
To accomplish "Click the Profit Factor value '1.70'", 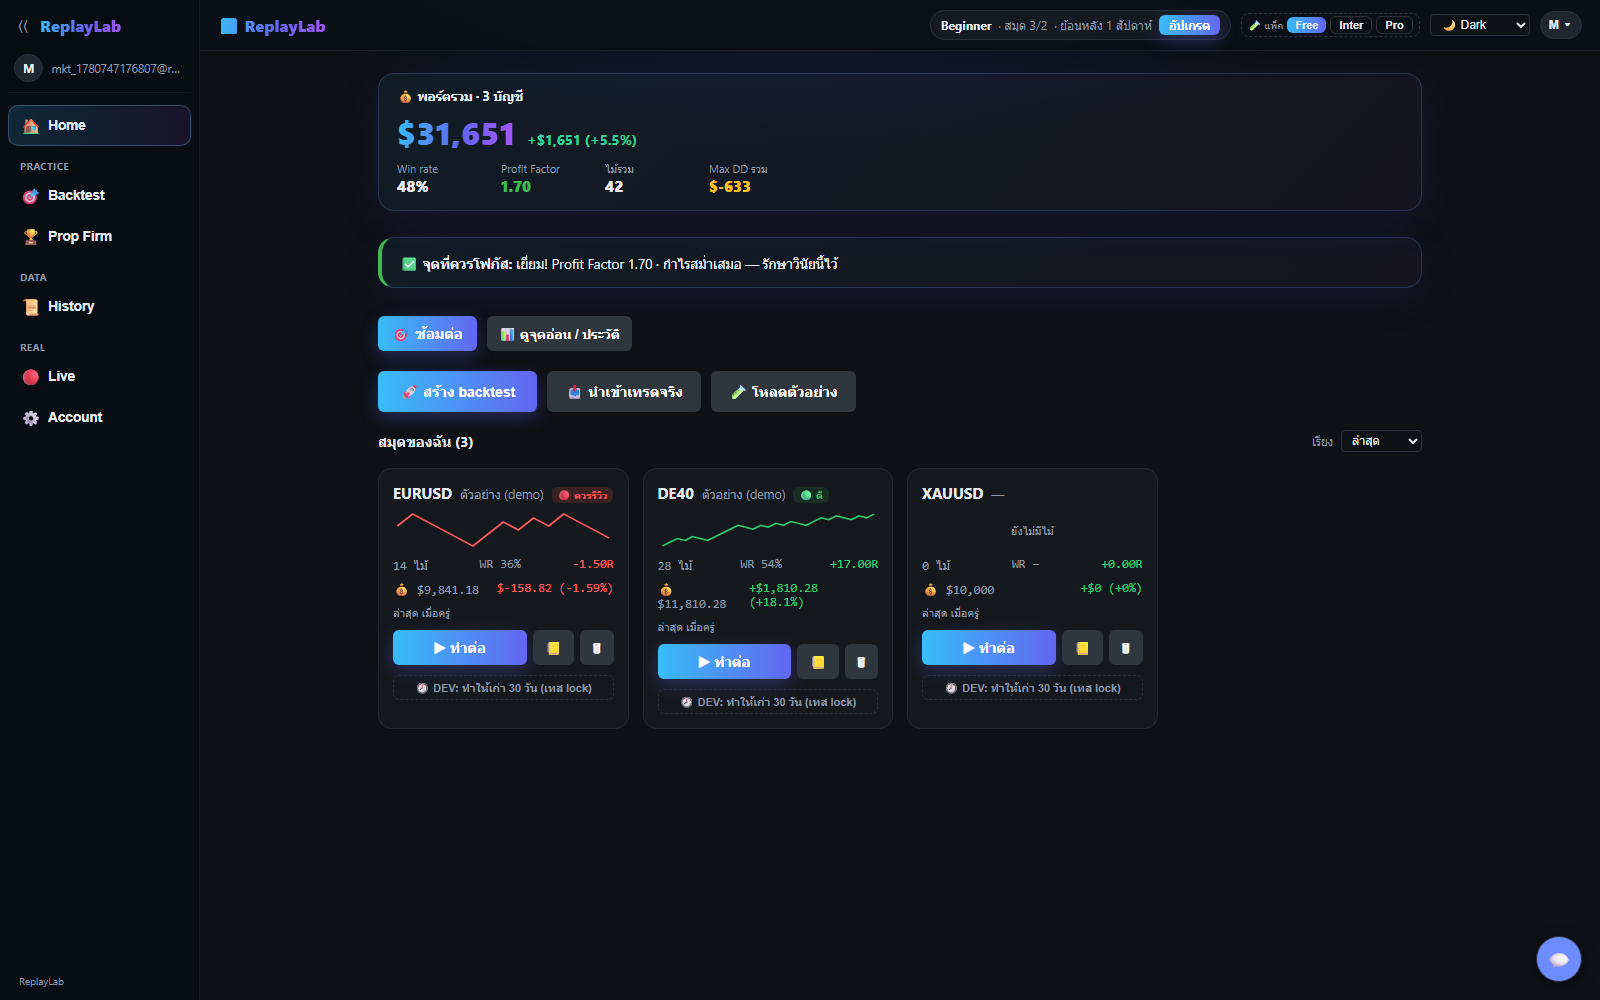I will [x=516, y=187].
